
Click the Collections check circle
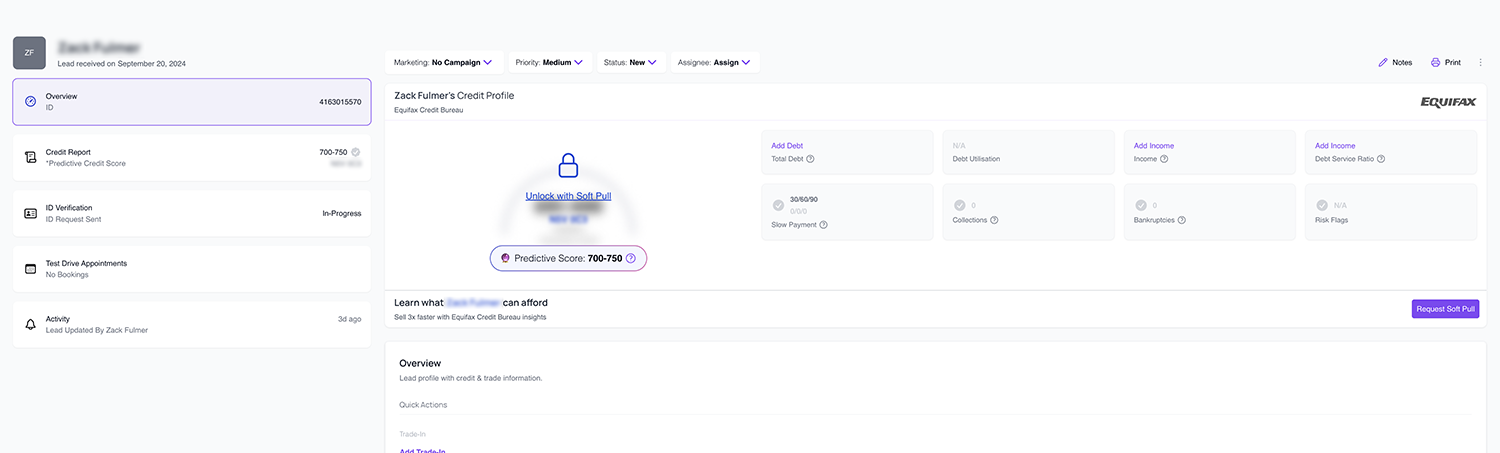960,205
